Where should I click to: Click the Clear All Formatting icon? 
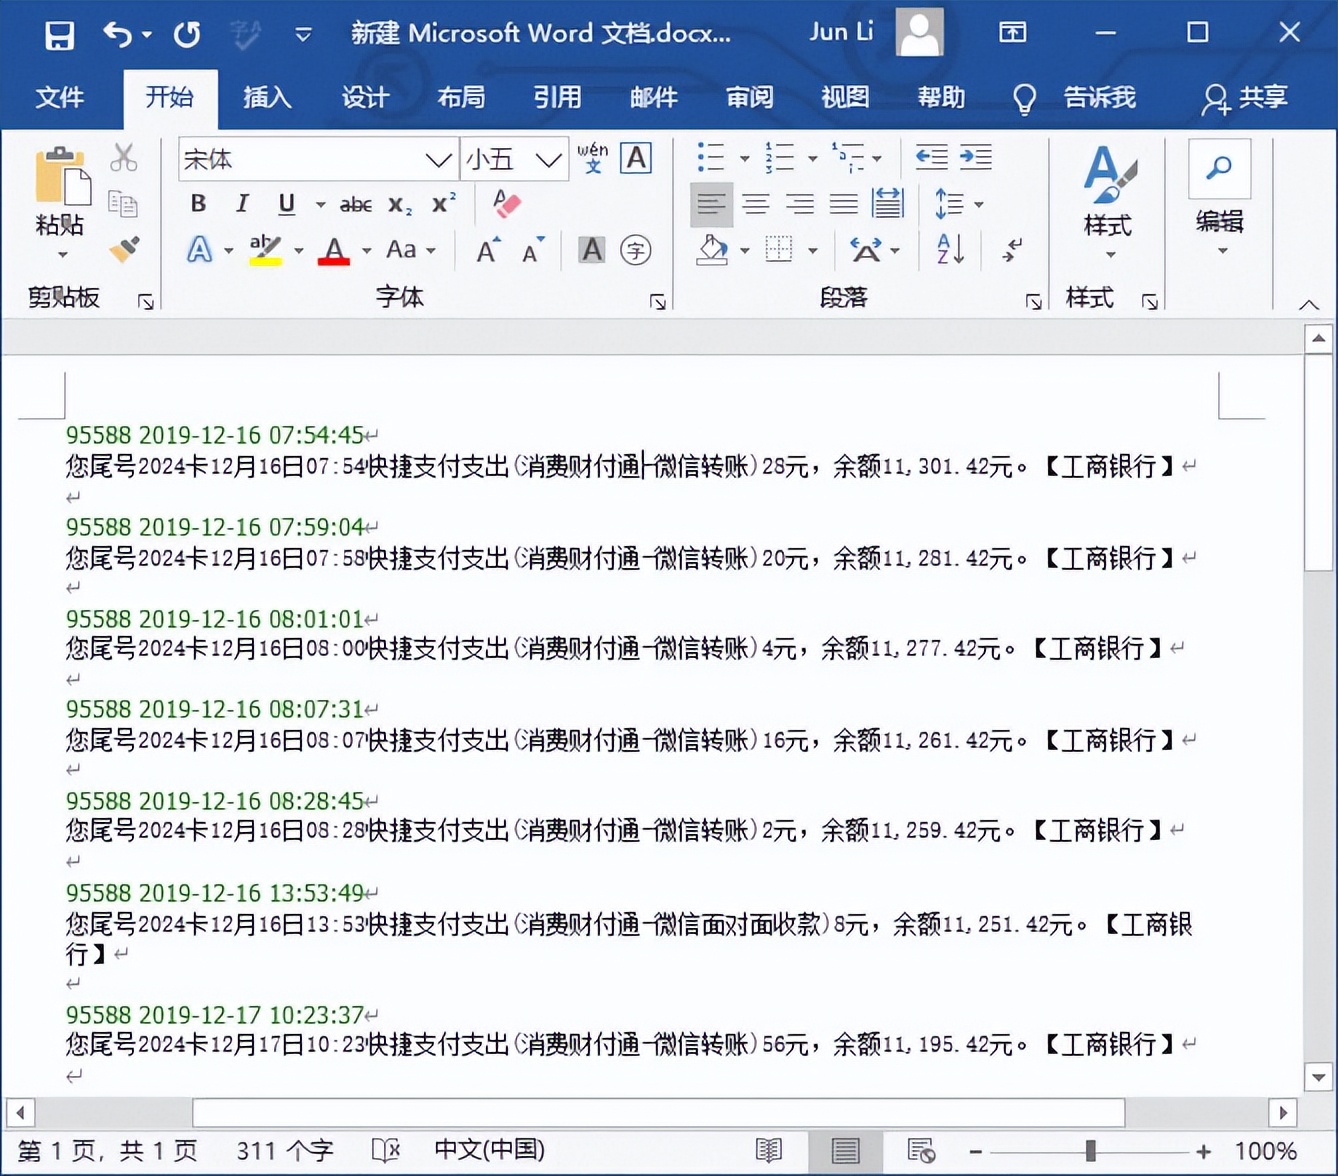[x=506, y=204]
